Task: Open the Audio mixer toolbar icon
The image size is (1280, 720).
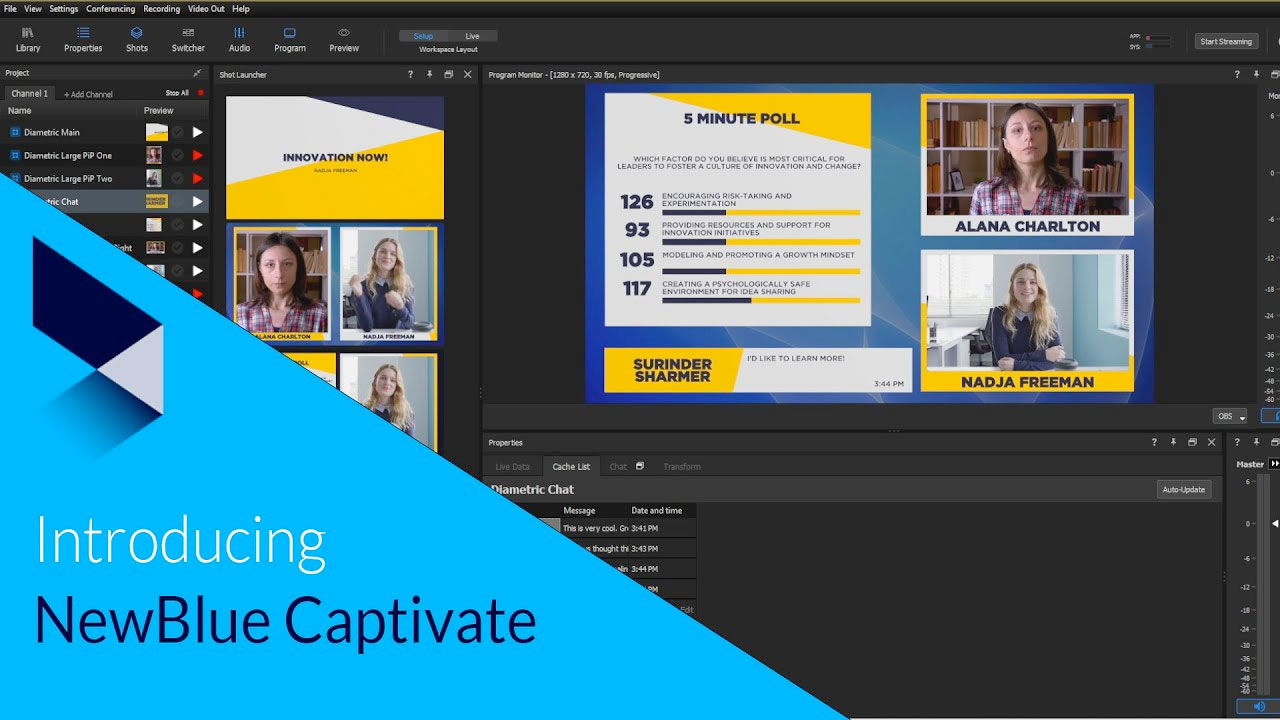Action: point(239,39)
